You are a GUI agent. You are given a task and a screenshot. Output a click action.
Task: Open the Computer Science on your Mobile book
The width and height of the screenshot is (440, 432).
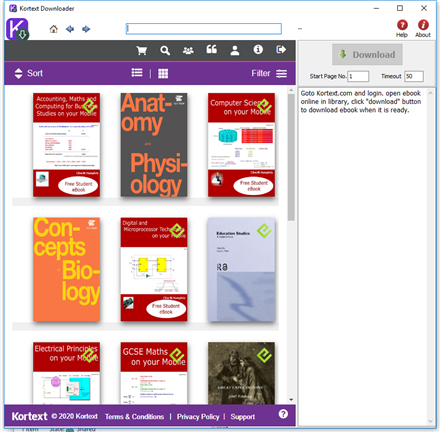241,145
